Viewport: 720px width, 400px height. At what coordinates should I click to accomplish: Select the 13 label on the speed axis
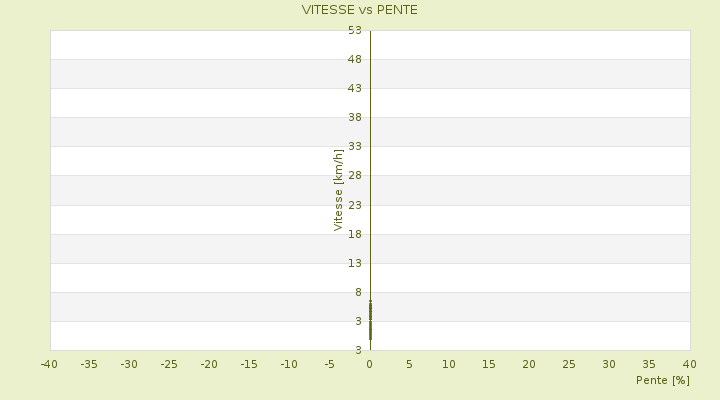click(354, 263)
